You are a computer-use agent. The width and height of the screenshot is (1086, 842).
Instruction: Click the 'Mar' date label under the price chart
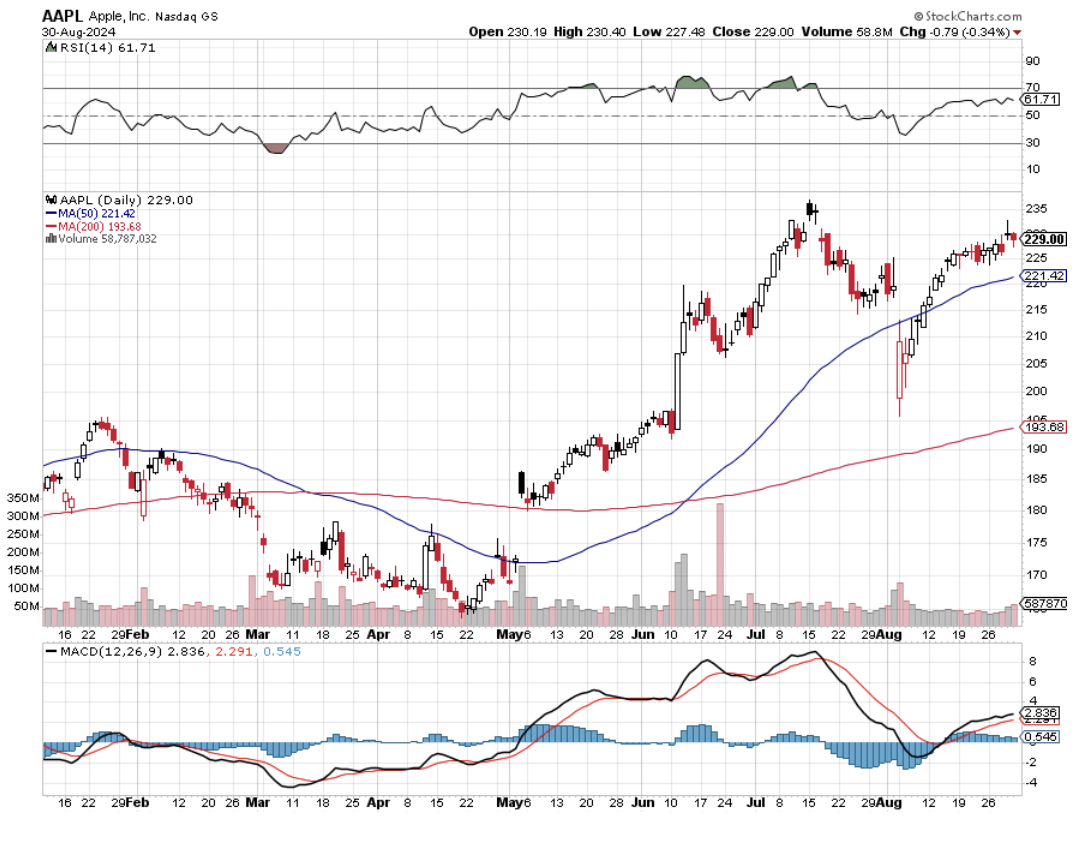(258, 634)
